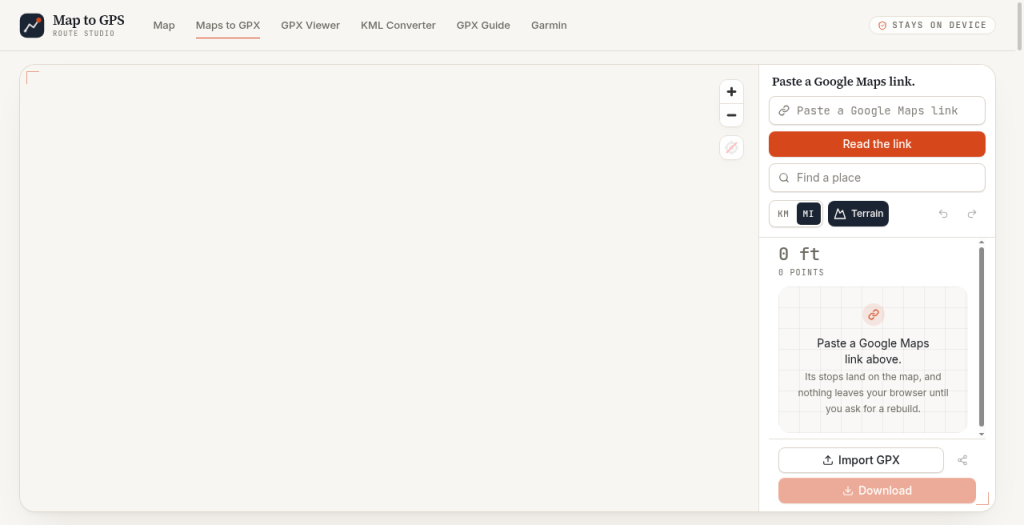Viewport: 1024px width, 525px height.
Task: Click the crossed-out compass map control
Action: coord(731,148)
